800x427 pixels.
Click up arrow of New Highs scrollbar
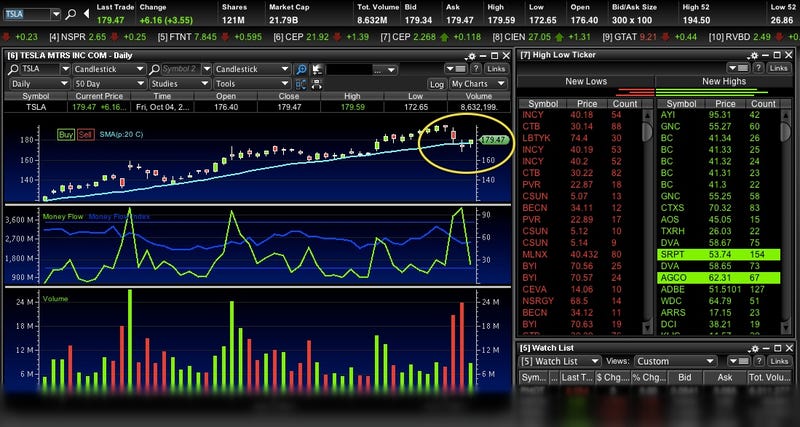(x=787, y=115)
